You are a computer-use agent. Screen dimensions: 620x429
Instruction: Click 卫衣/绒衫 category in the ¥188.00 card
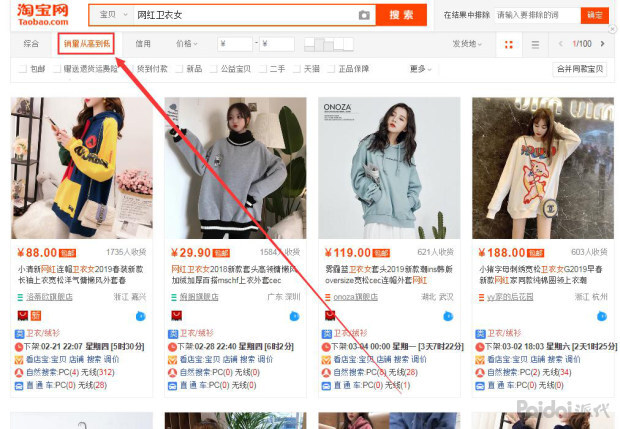[x=504, y=334]
